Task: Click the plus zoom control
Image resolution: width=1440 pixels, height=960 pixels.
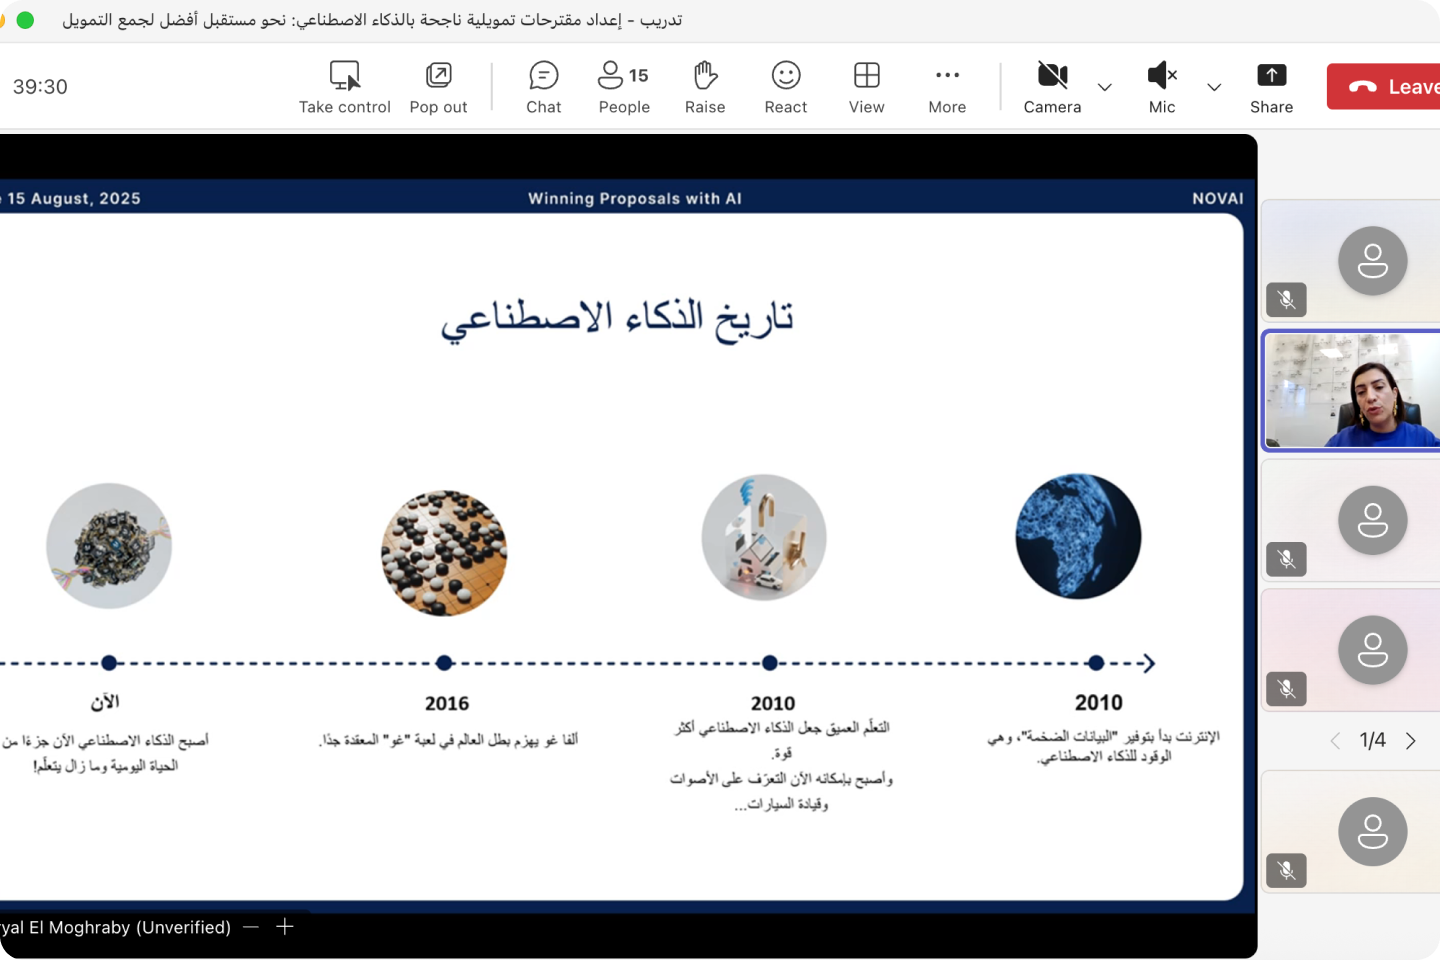Action: pyautogui.click(x=284, y=927)
